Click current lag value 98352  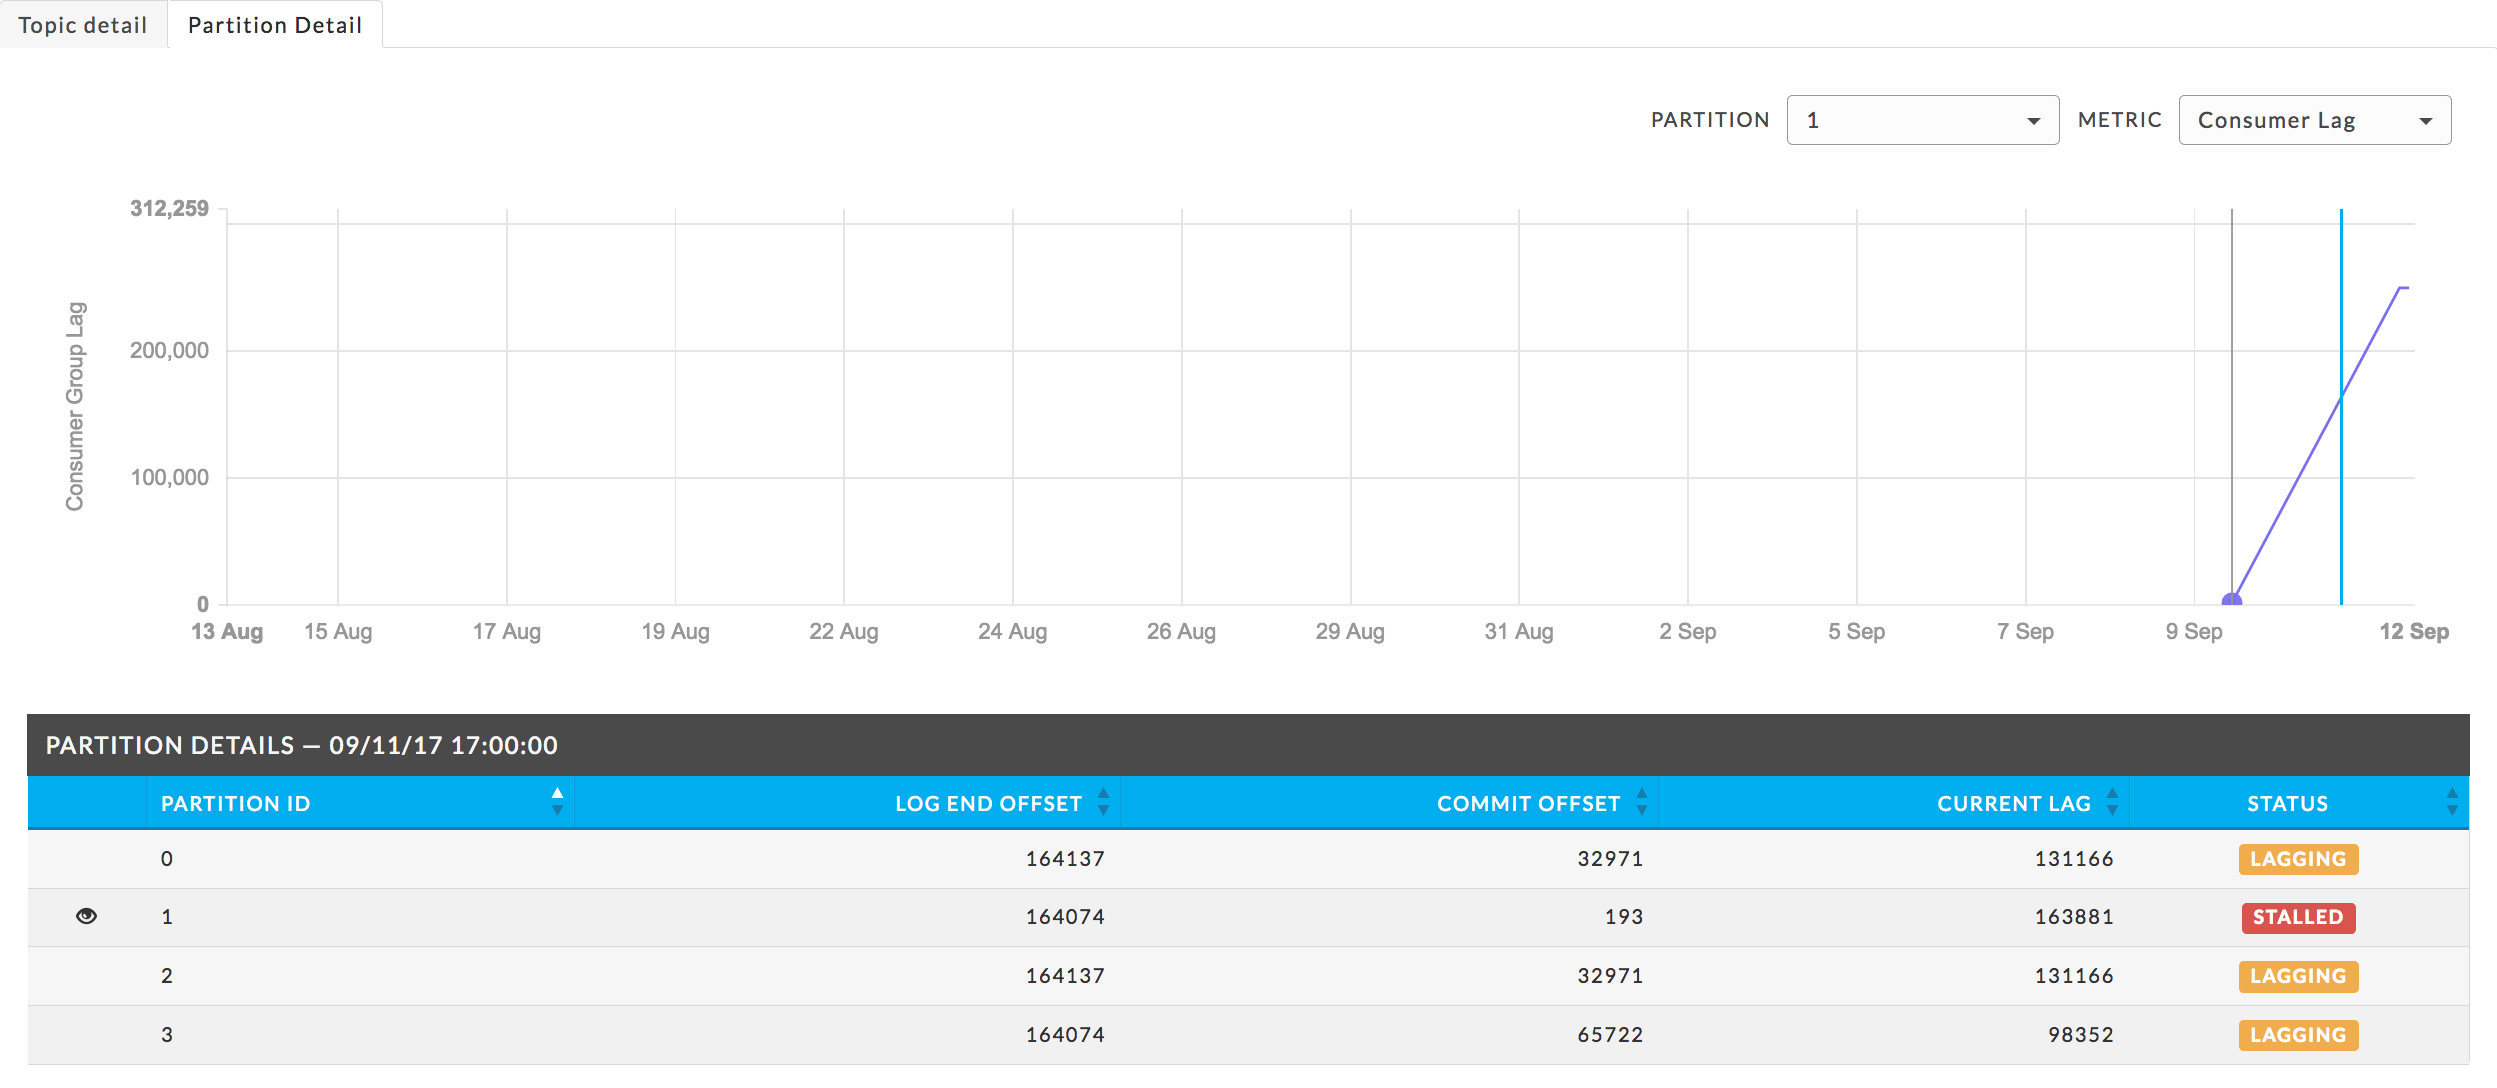2081,1035
